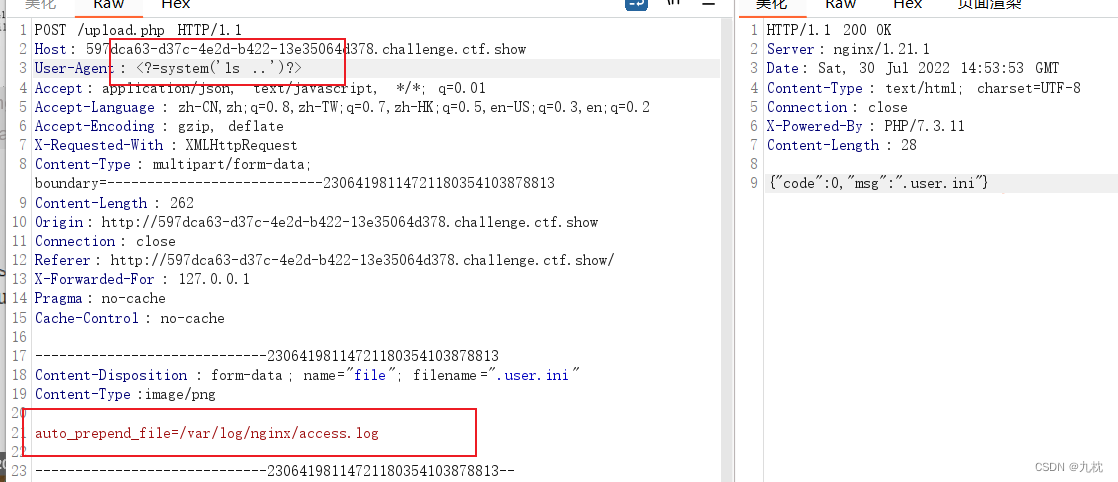Viewport: 1118px width, 482px height.
Task: Click response Connection: close header
Action: pos(837,108)
